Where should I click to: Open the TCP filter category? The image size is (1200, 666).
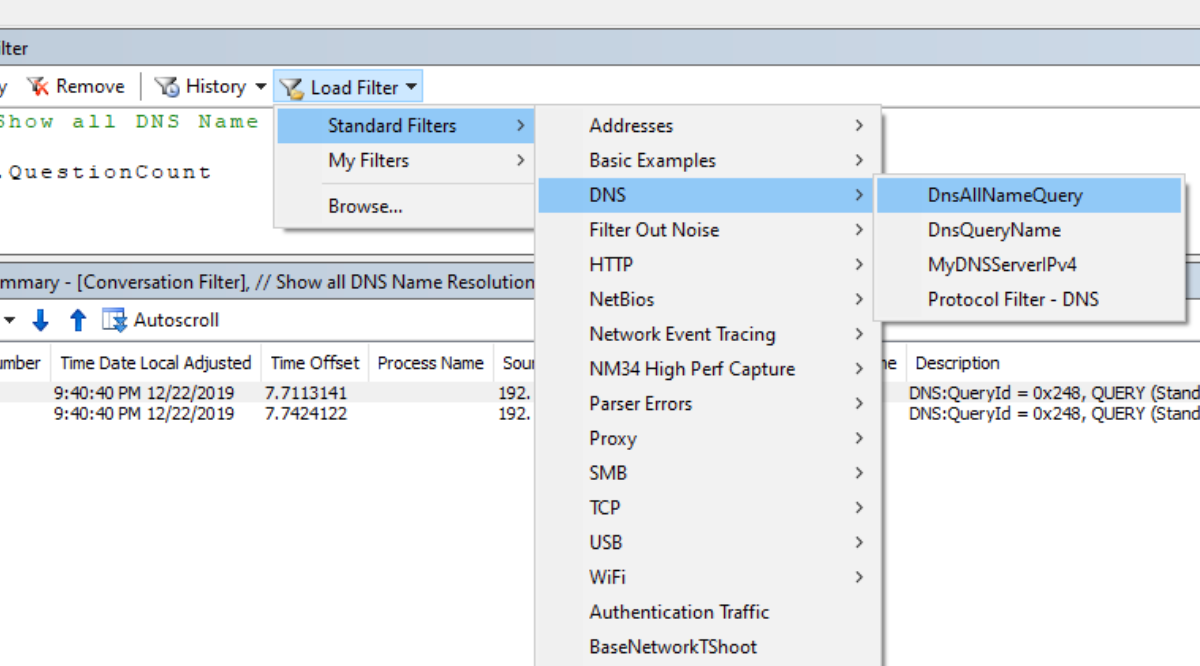[x=708, y=508]
